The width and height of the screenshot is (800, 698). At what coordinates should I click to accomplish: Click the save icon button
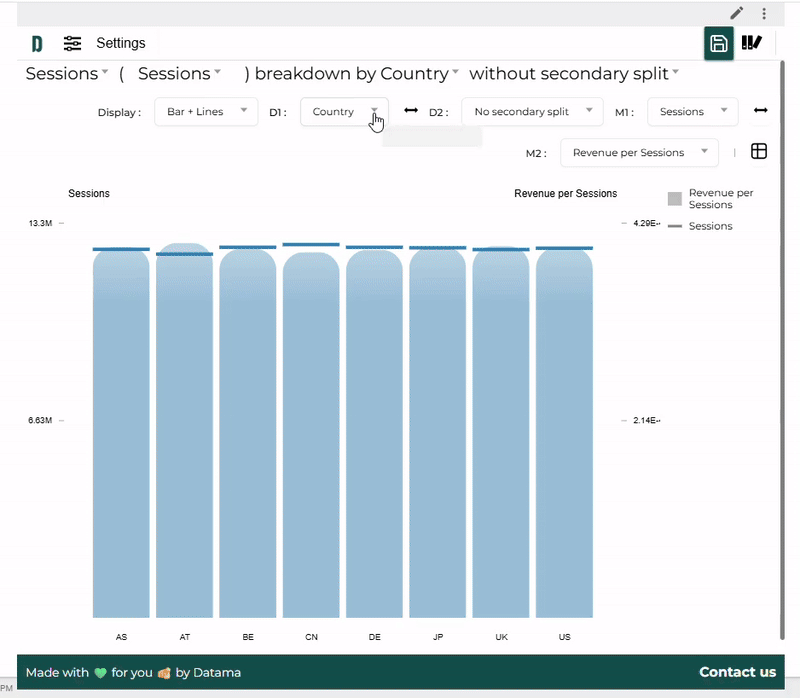718,43
